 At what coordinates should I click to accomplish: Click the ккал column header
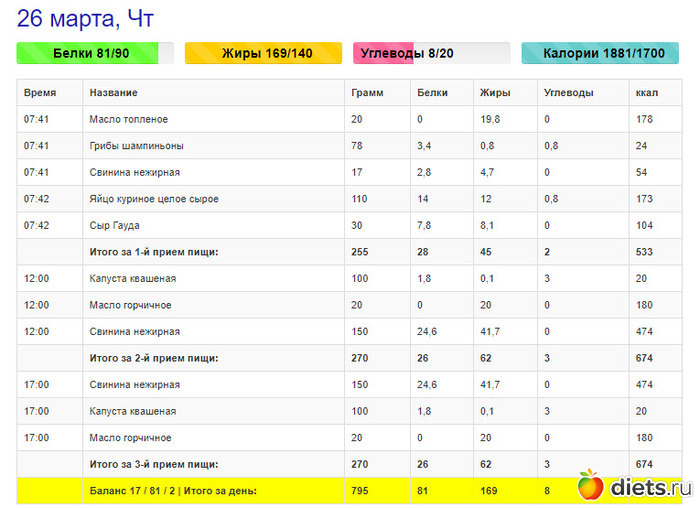[646, 93]
